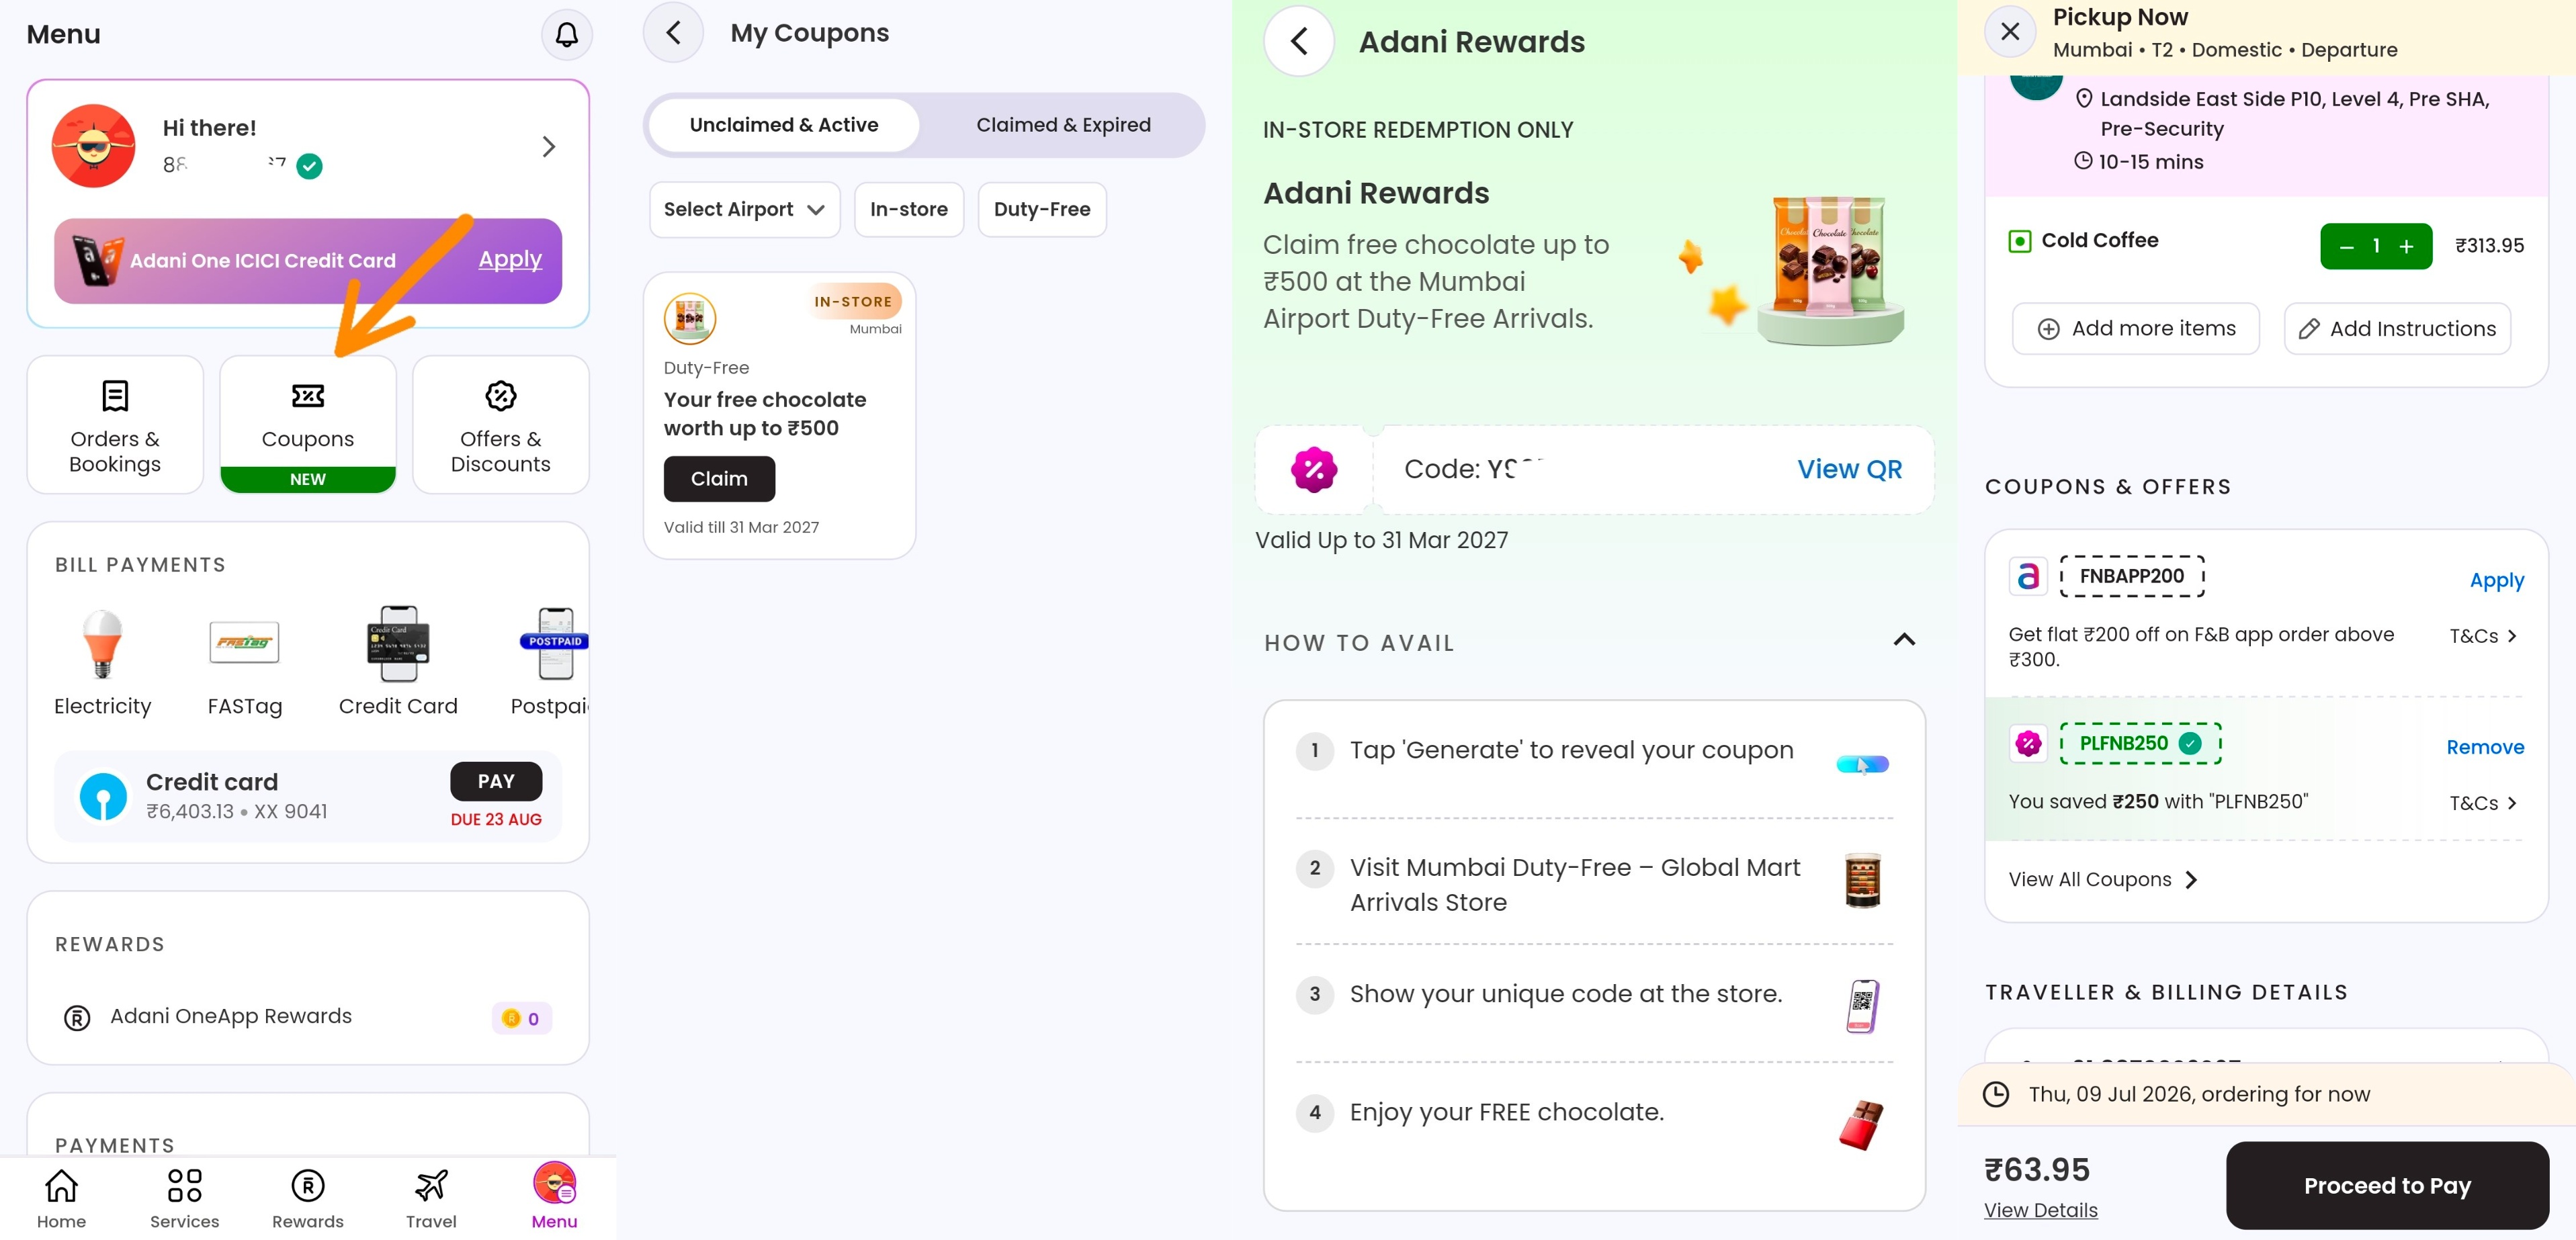The image size is (2576, 1240).
Task: Open Offers & Discounts tile
Action: 500,424
